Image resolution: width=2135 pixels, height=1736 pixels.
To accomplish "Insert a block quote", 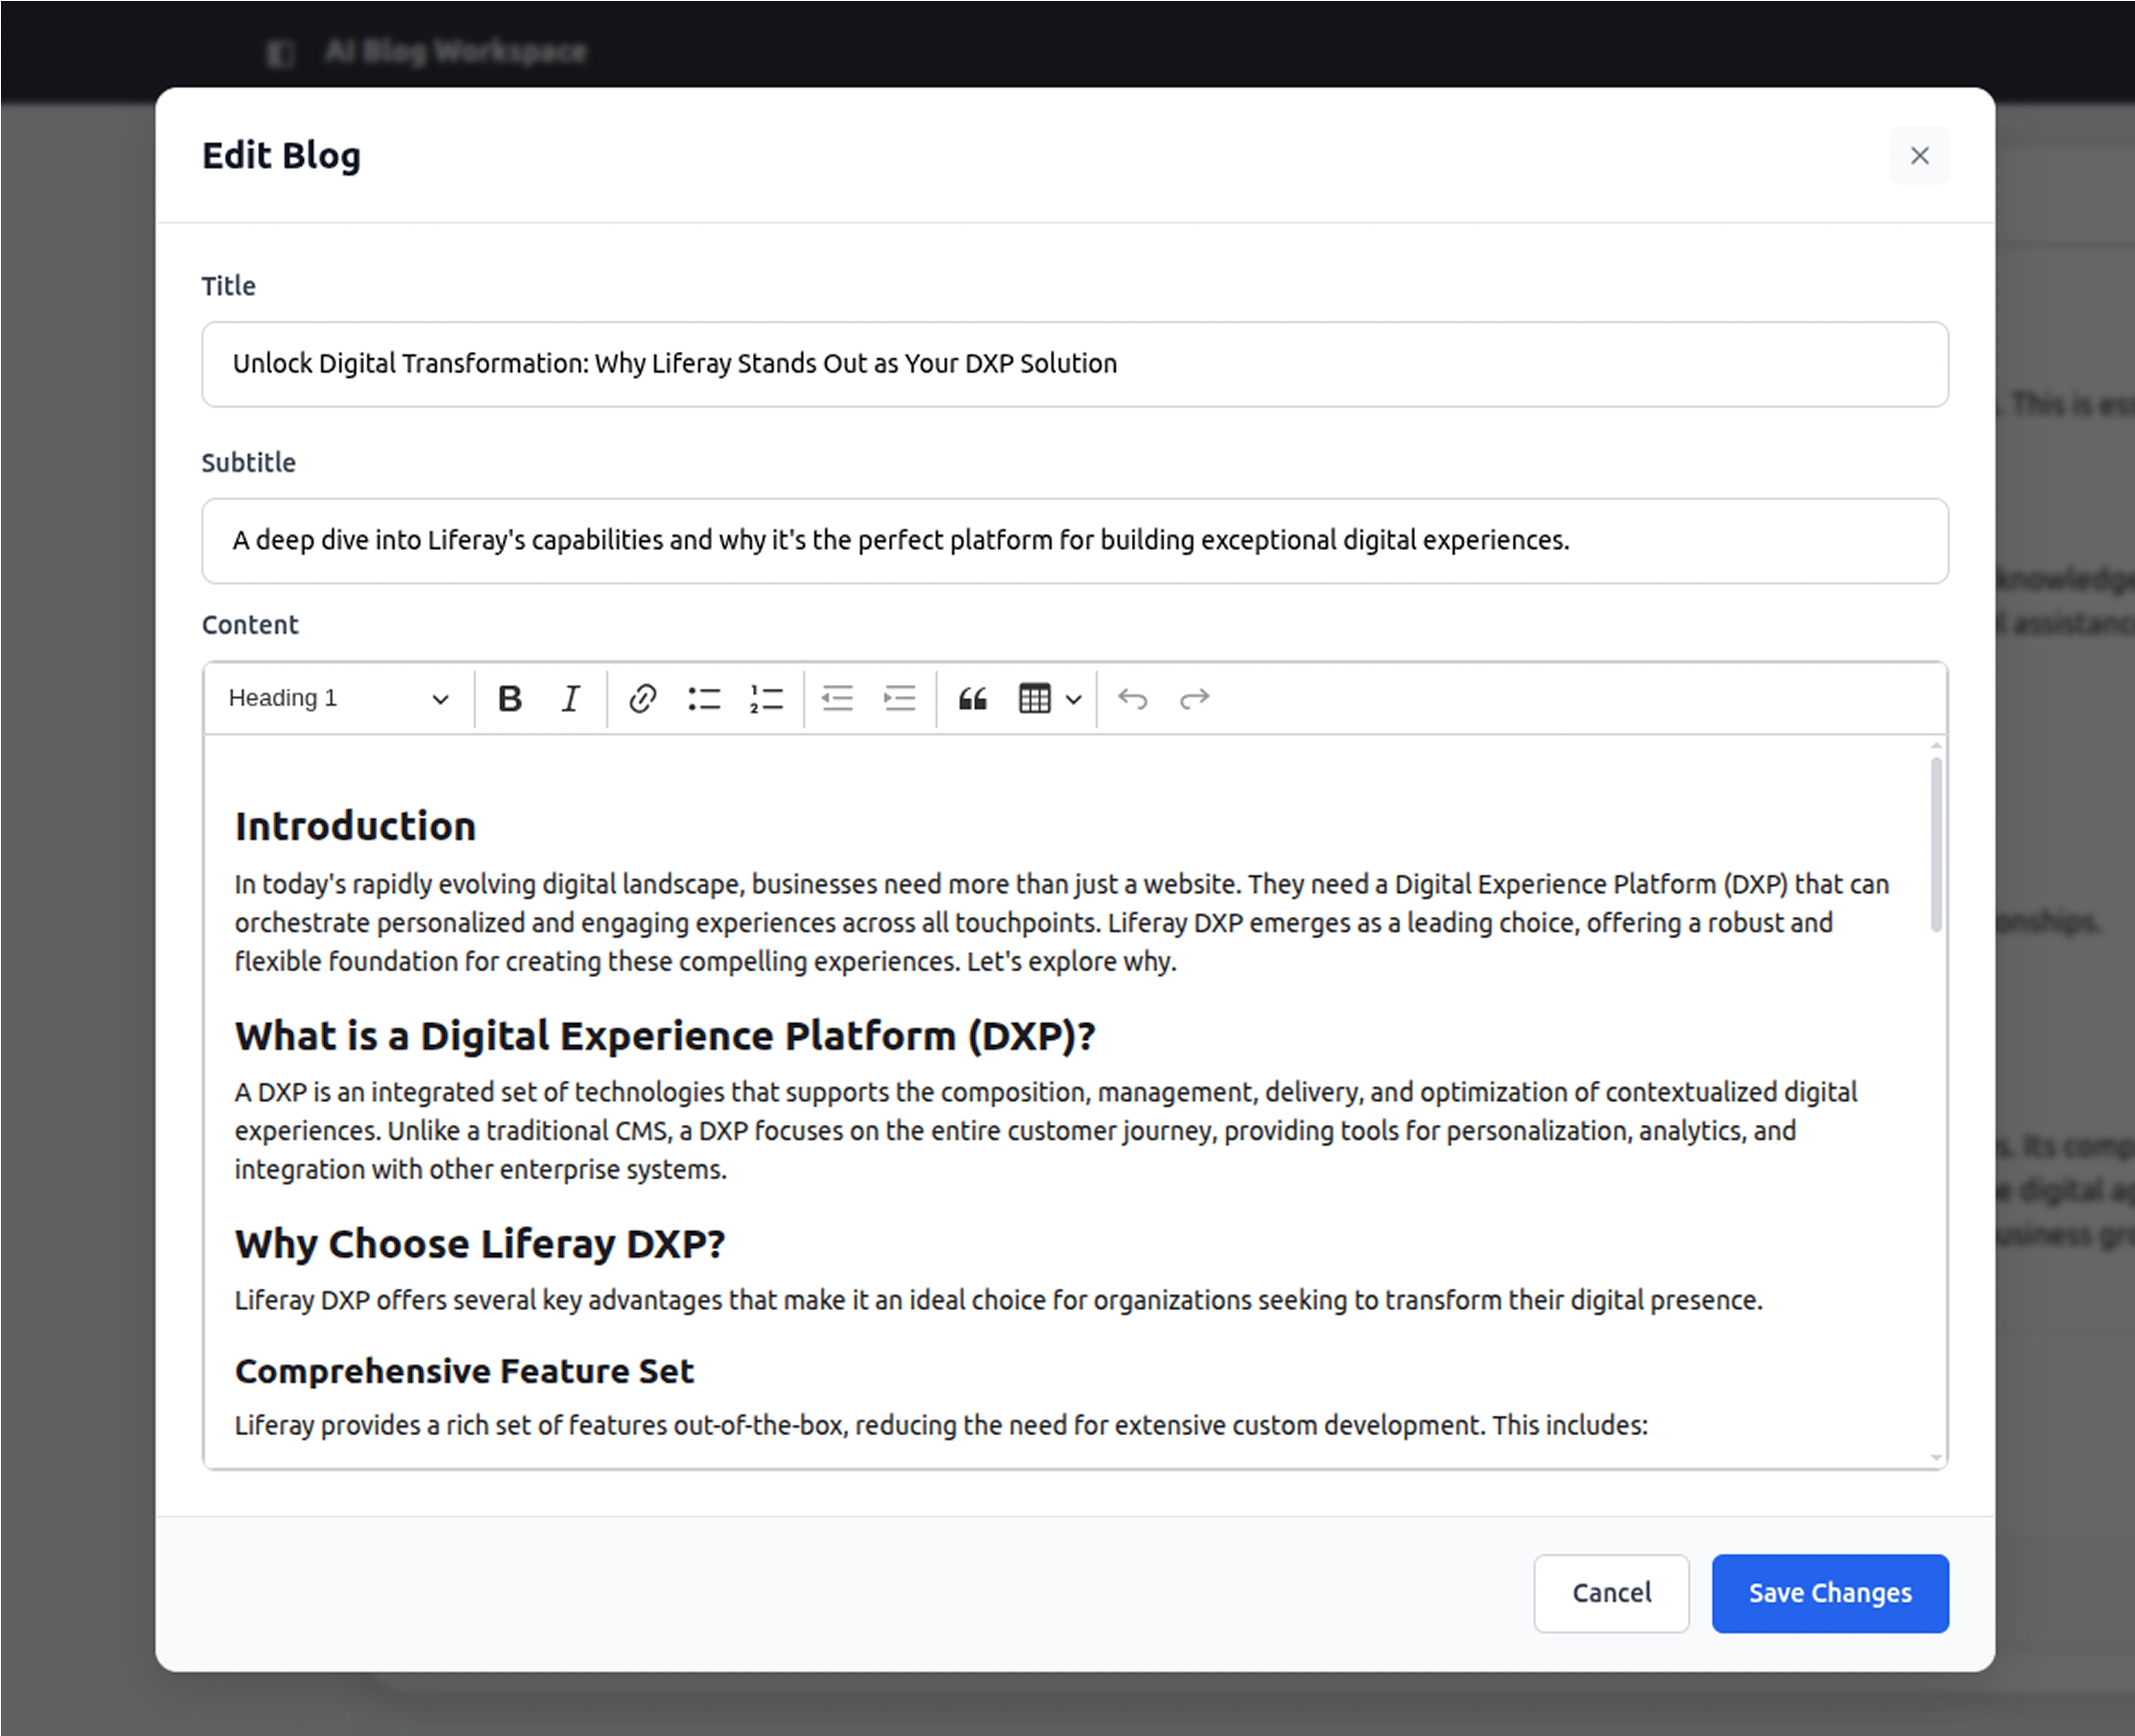I will 972,698.
